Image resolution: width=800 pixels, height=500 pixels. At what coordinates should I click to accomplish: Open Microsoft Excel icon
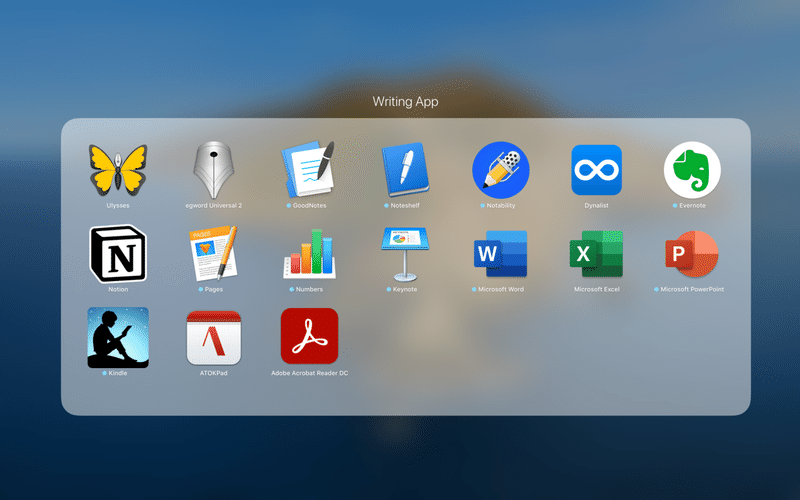coord(596,254)
